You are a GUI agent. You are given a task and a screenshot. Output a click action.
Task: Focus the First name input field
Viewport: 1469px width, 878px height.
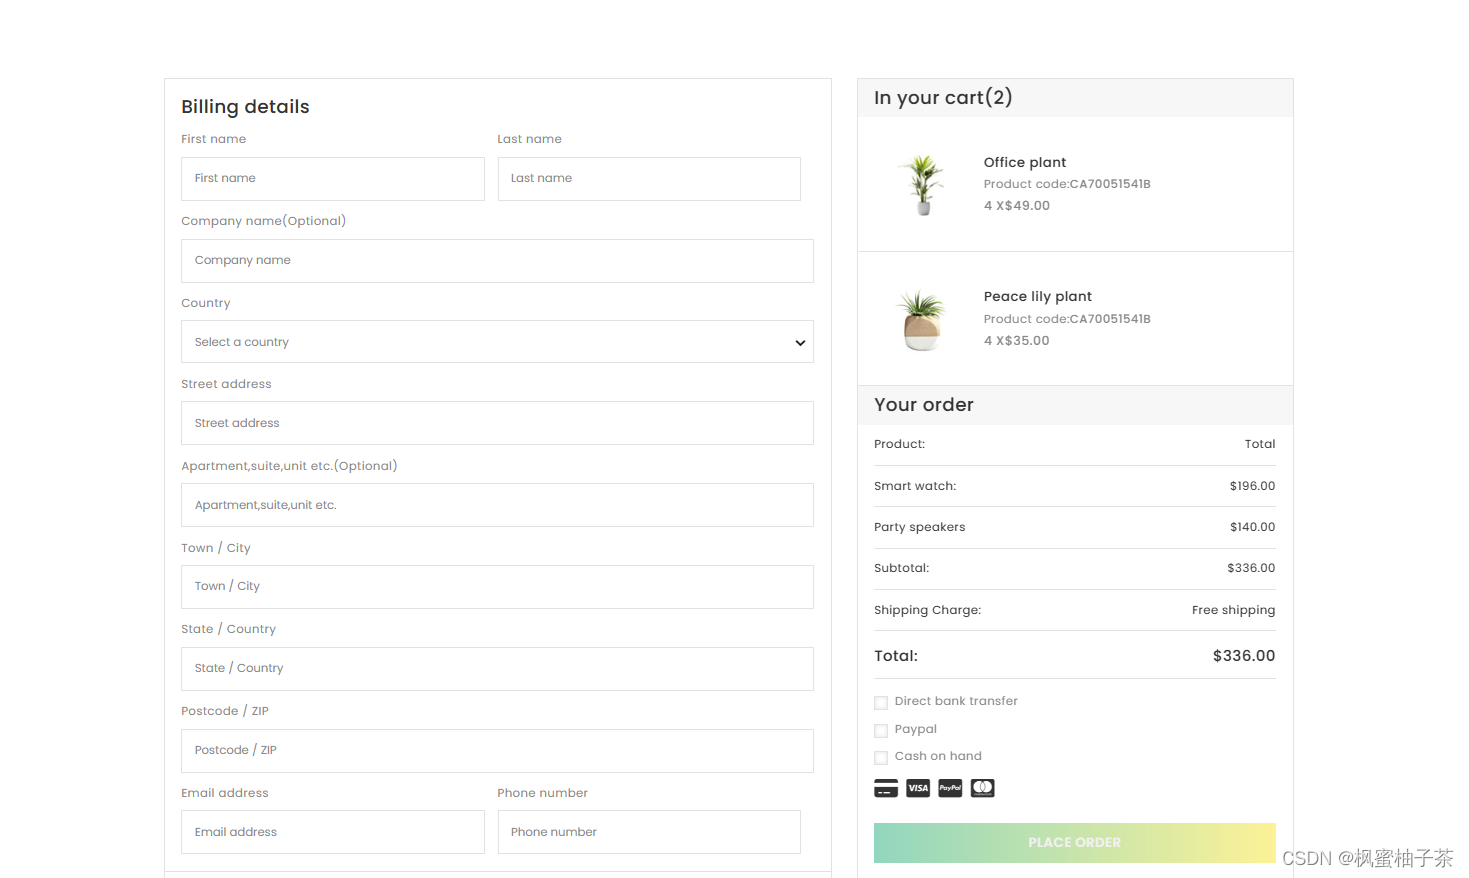[x=333, y=179]
